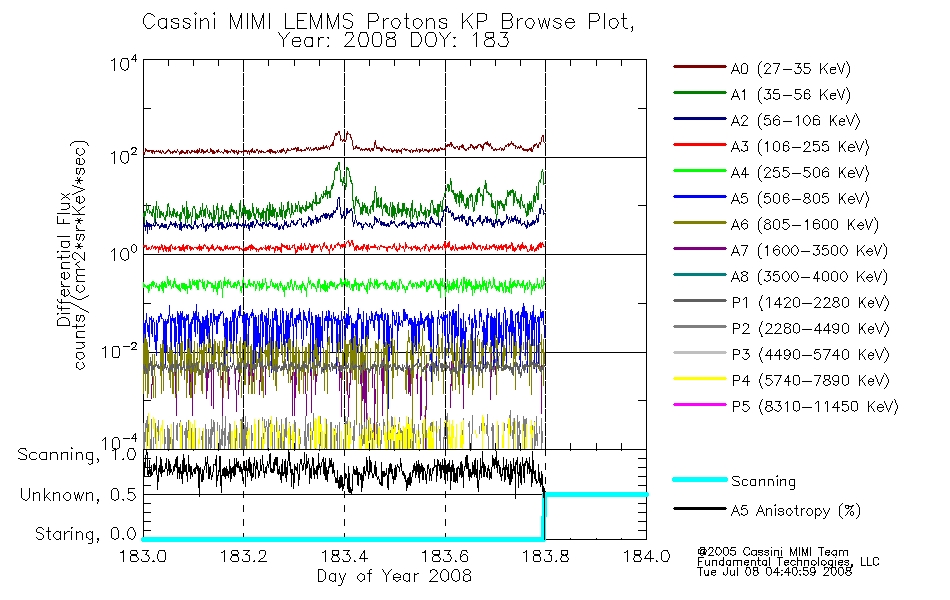Click the yellow P4 legend line

[x=699, y=379]
